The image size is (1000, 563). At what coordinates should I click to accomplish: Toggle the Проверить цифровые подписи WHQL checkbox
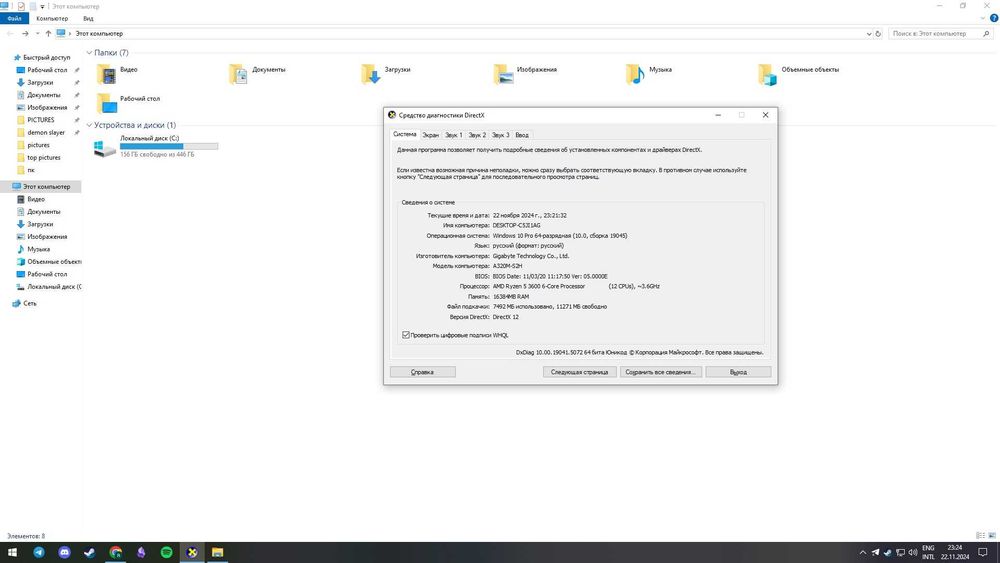406,335
